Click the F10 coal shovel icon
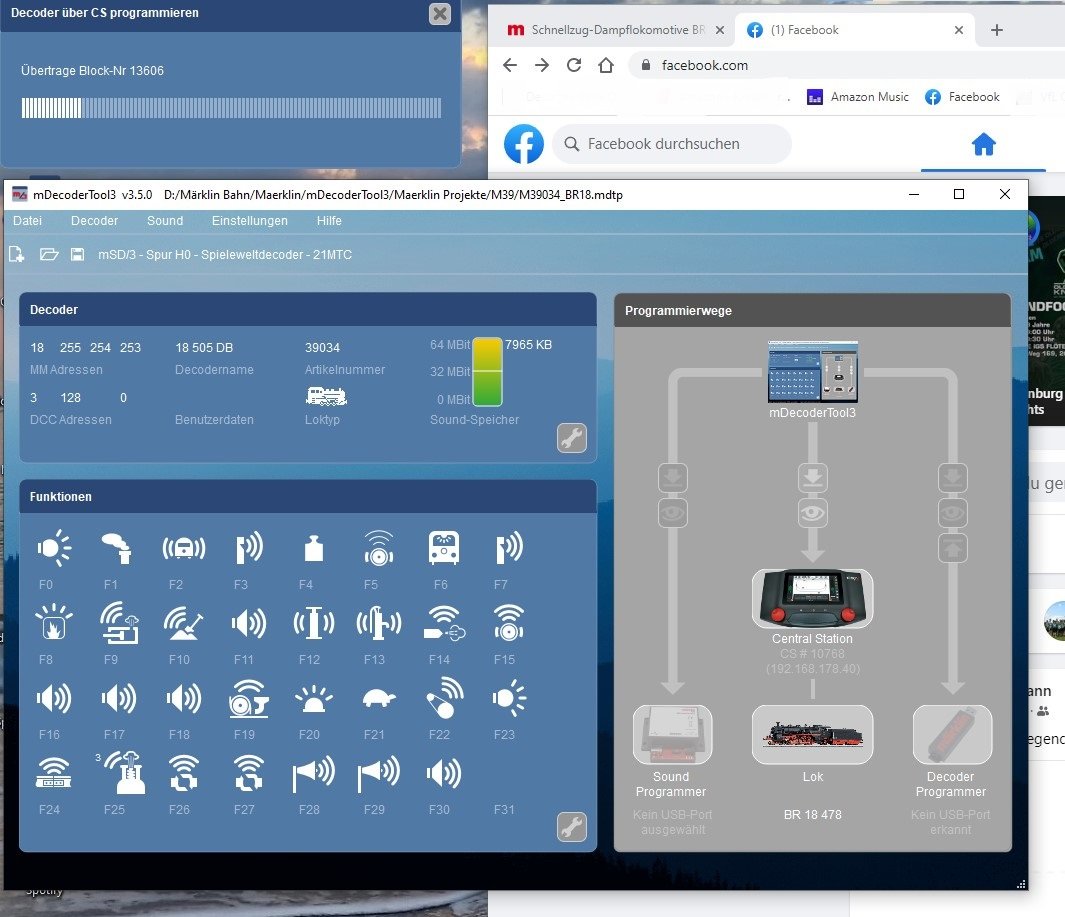The width and height of the screenshot is (1065, 917). point(182,624)
